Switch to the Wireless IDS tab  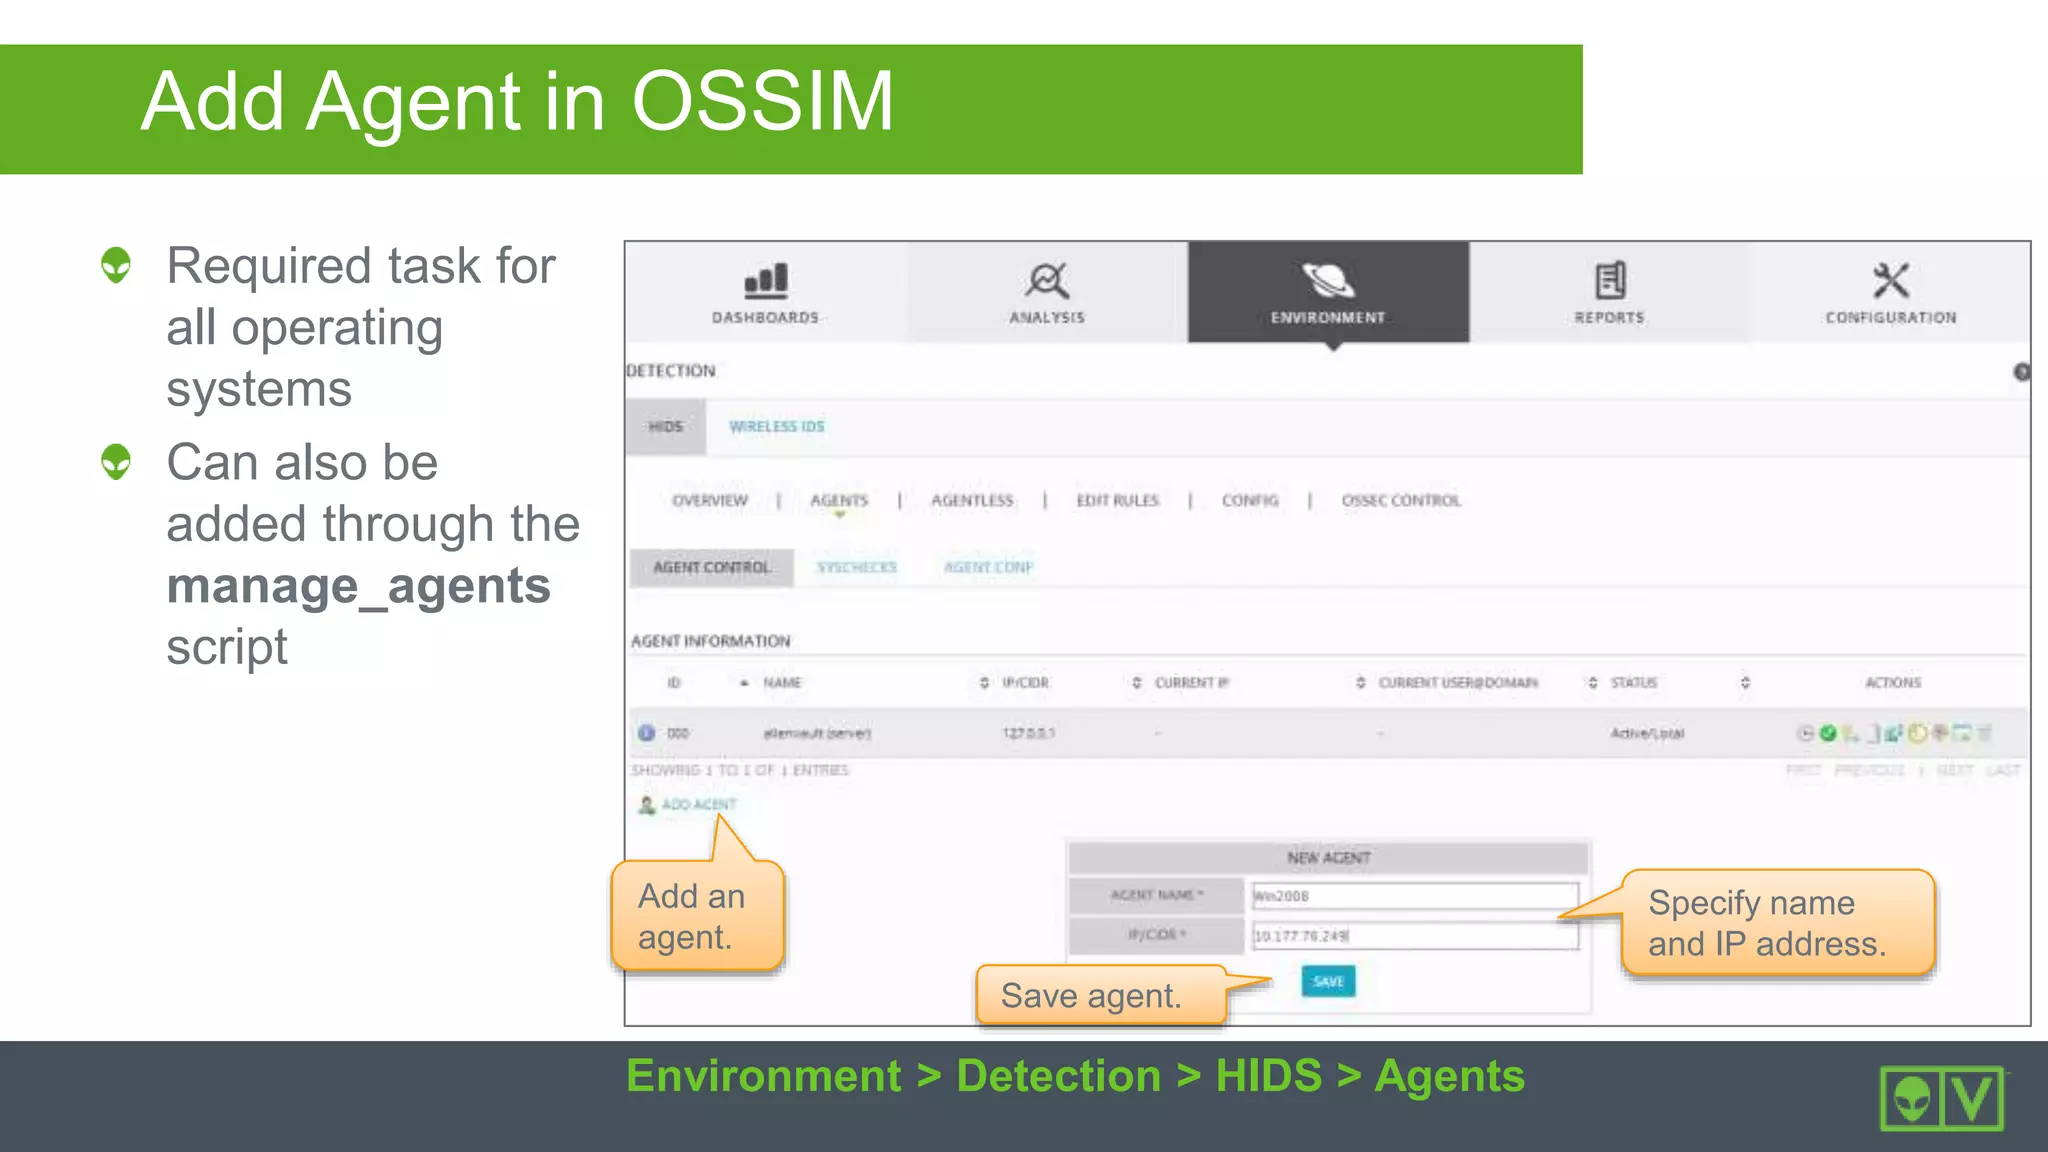[777, 427]
